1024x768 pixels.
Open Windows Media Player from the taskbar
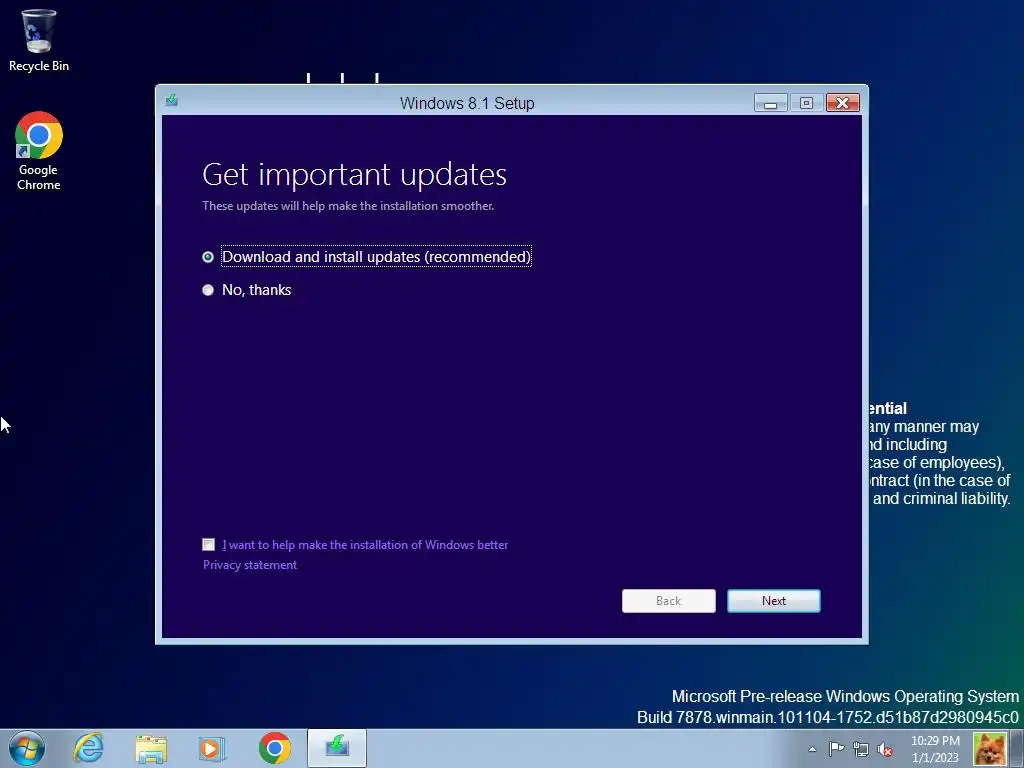coord(212,748)
